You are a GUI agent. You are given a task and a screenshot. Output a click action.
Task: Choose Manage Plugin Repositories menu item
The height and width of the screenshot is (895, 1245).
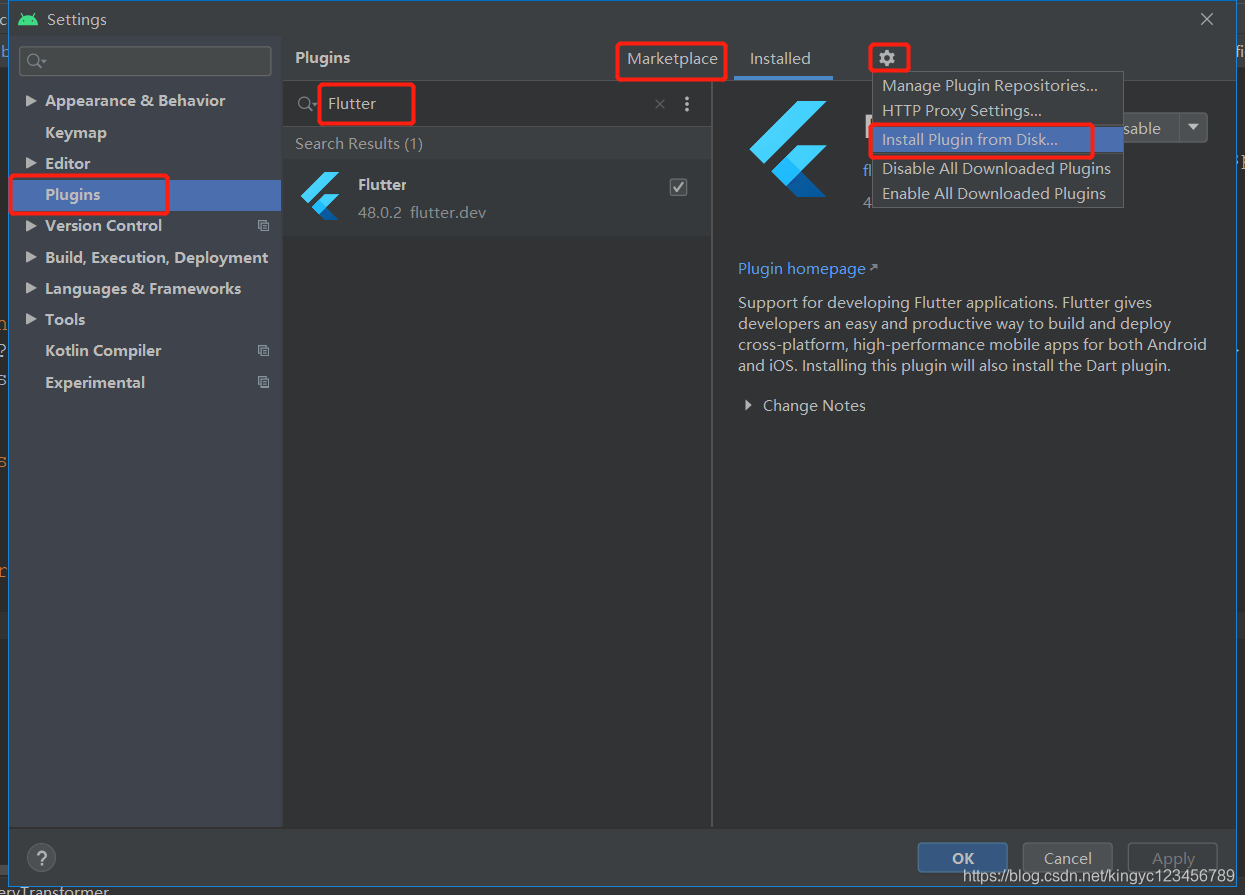997,86
